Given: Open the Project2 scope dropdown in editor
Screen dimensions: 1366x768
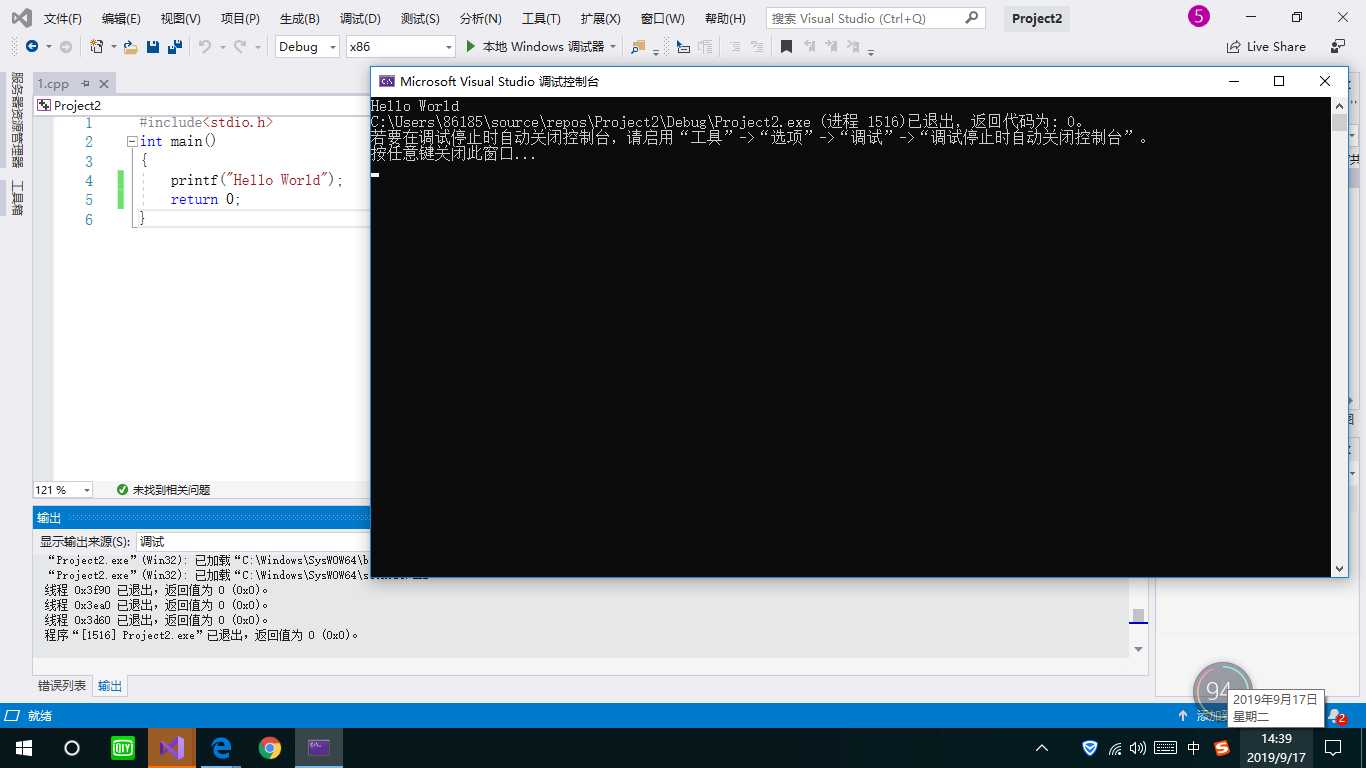Looking at the screenshot, I should pyautogui.click(x=202, y=105).
